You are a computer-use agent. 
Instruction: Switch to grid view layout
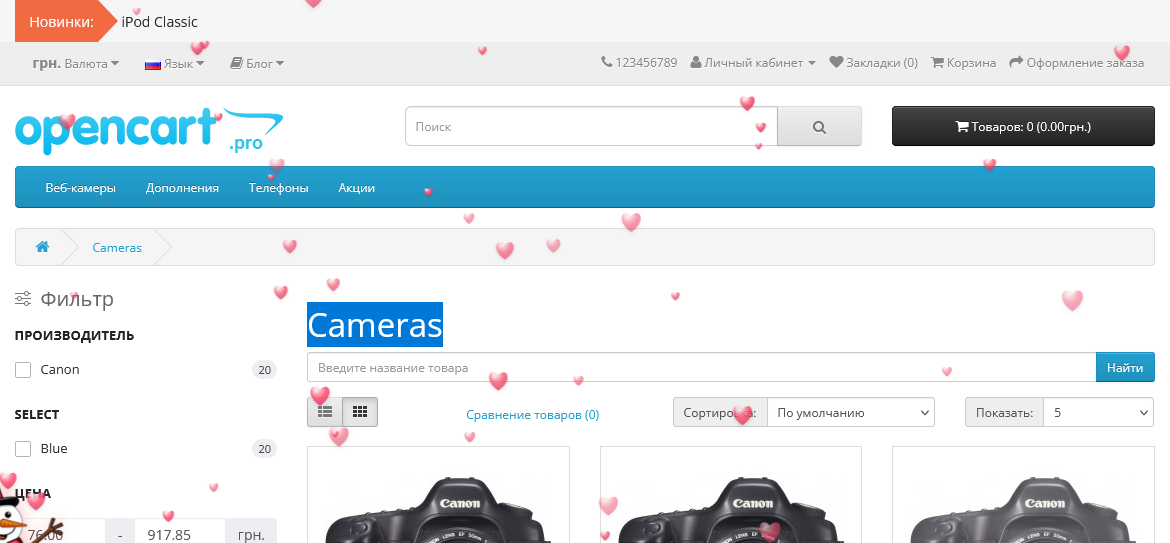click(360, 411)
